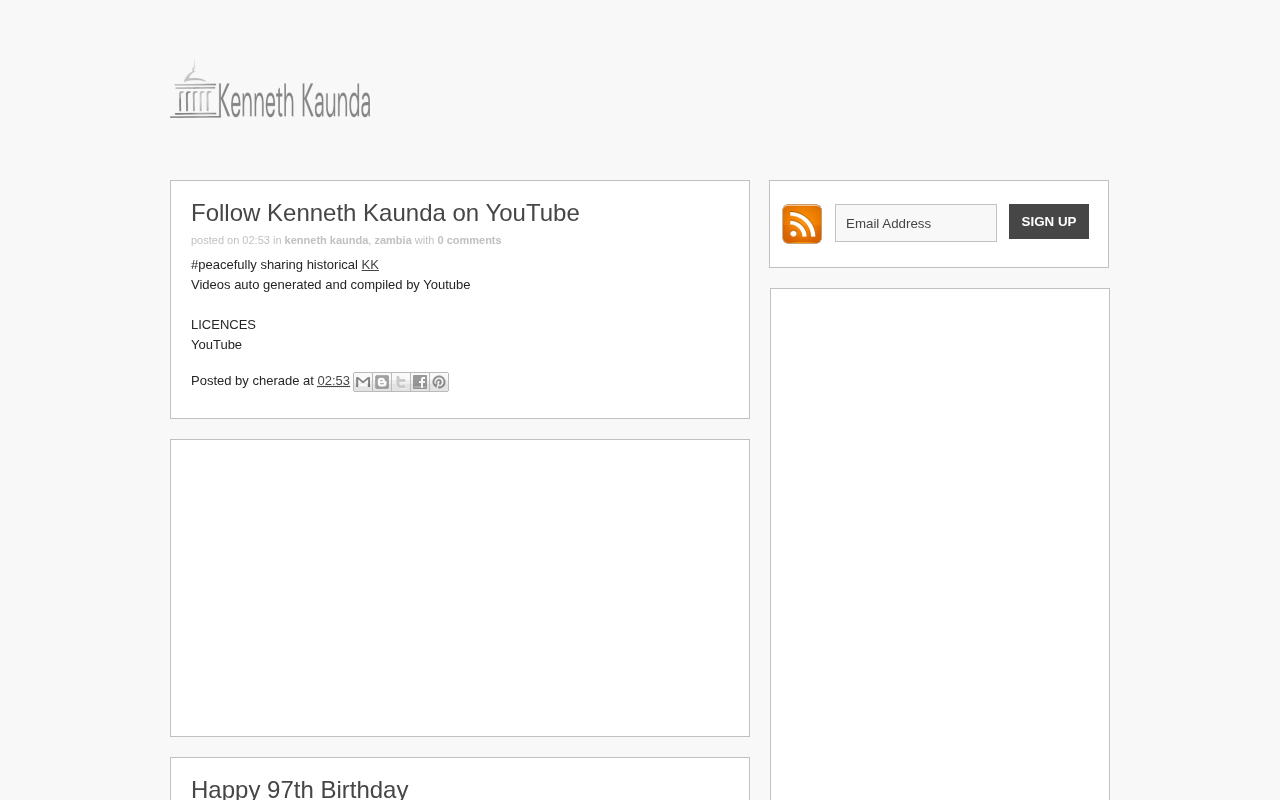Share the post to Twitter
Viewport: 1280px width, 800px height.
(401, 382)
